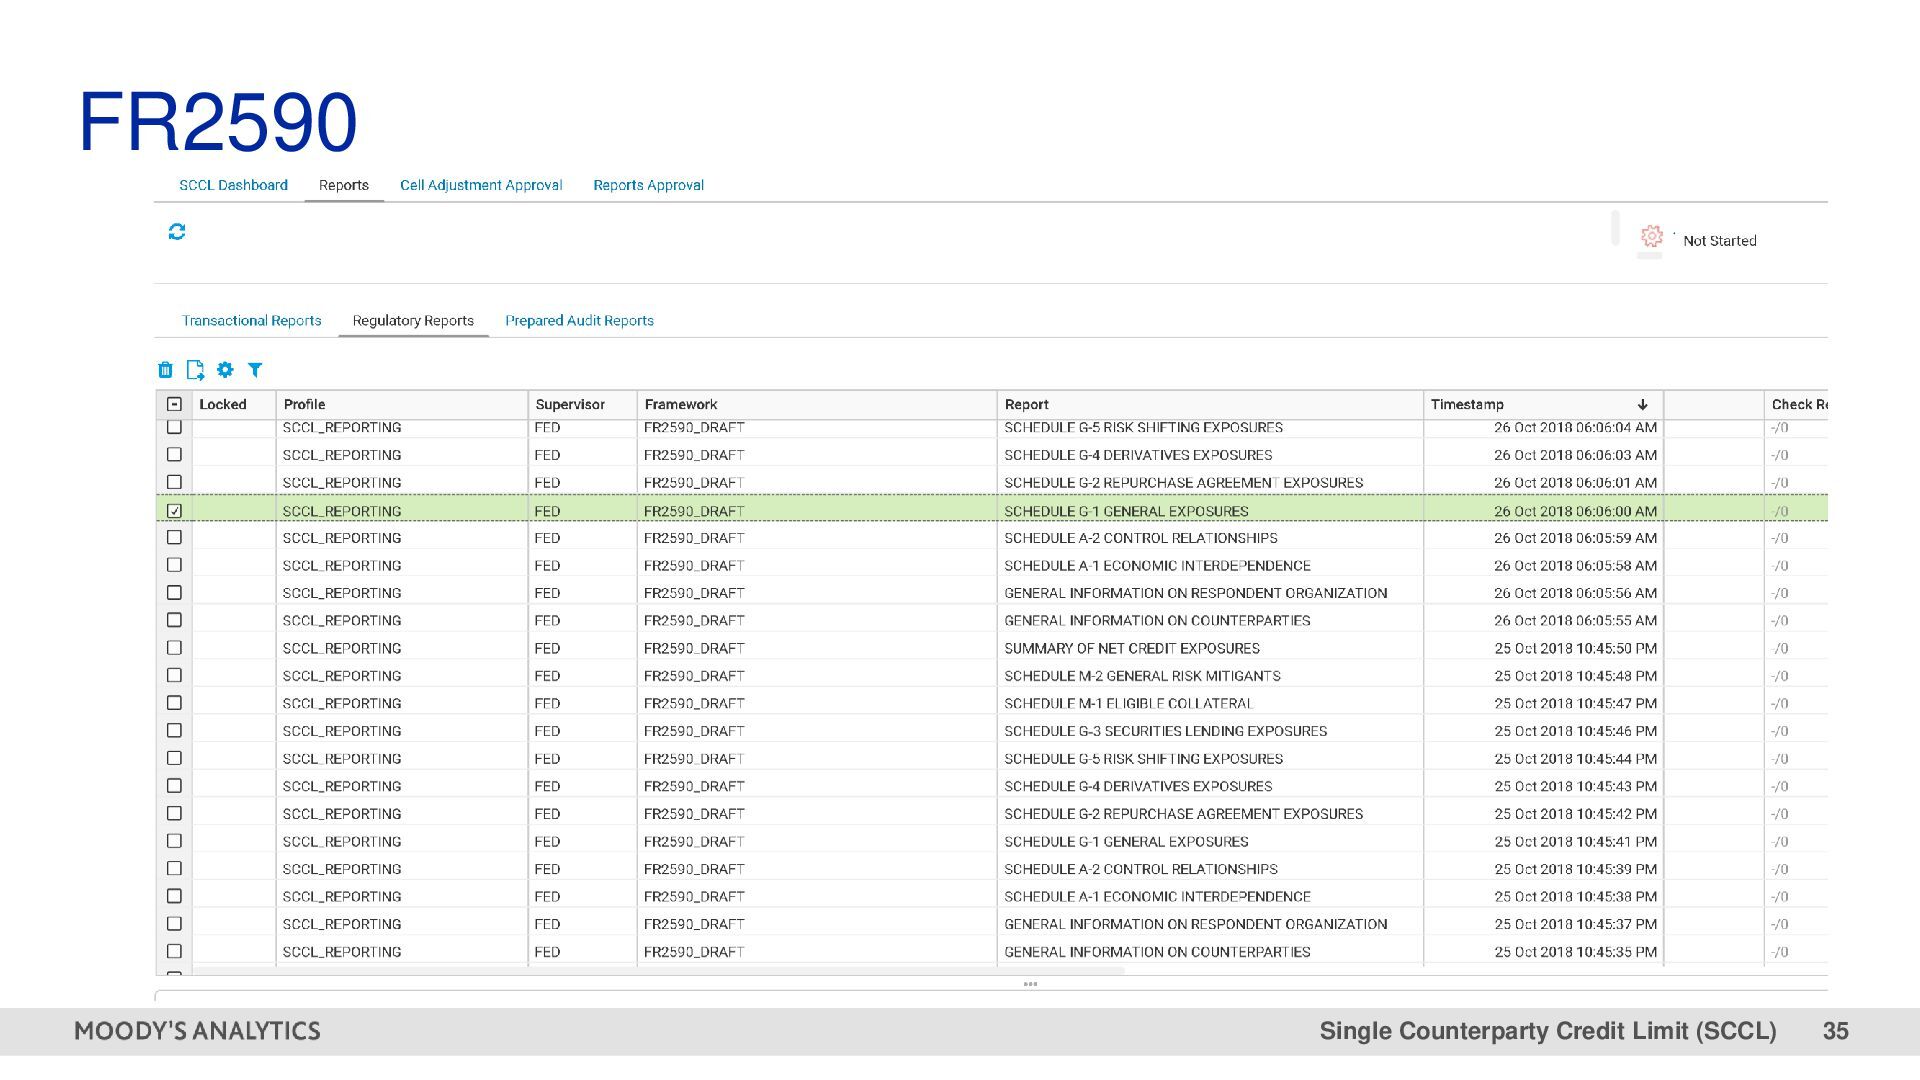
Task: Open the grid settings gear icon
Action: 225,370
